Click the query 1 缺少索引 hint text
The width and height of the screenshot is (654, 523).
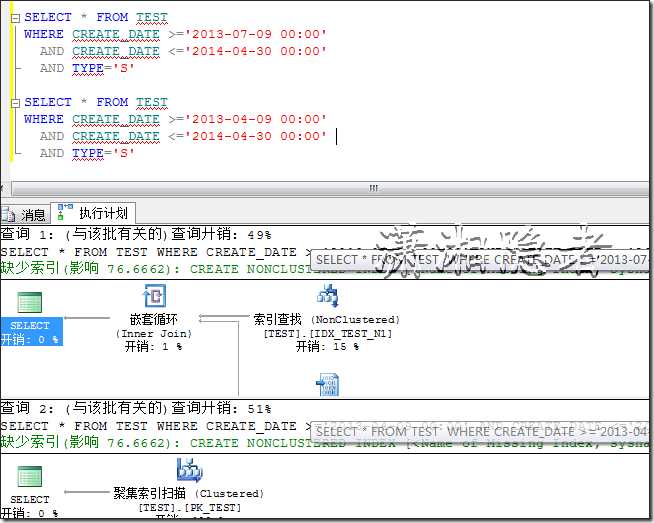324,269
